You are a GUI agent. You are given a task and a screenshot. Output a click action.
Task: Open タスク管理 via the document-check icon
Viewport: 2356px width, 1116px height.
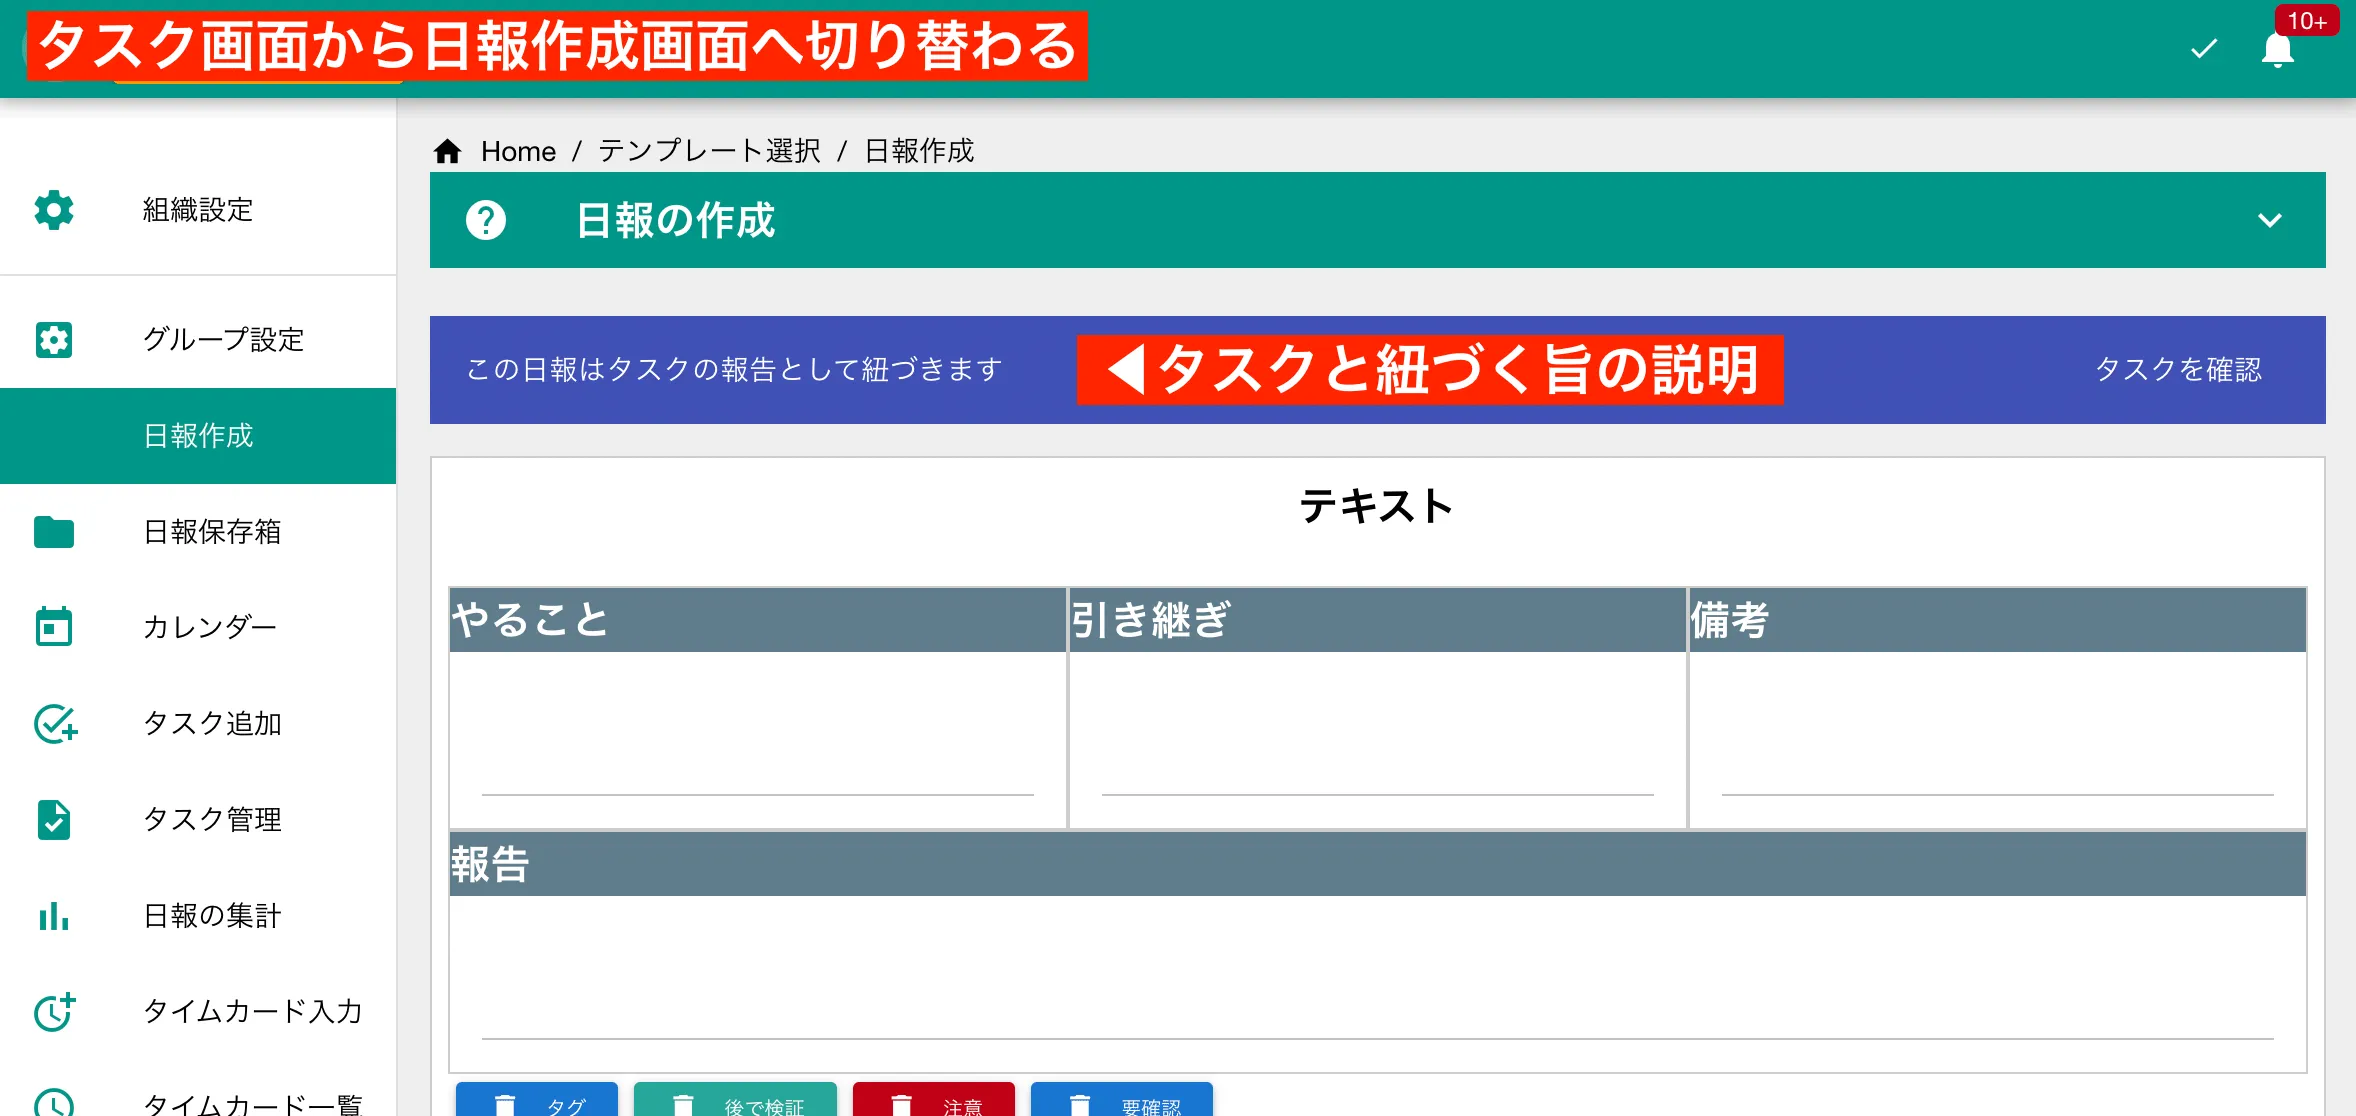click(52, 820)
